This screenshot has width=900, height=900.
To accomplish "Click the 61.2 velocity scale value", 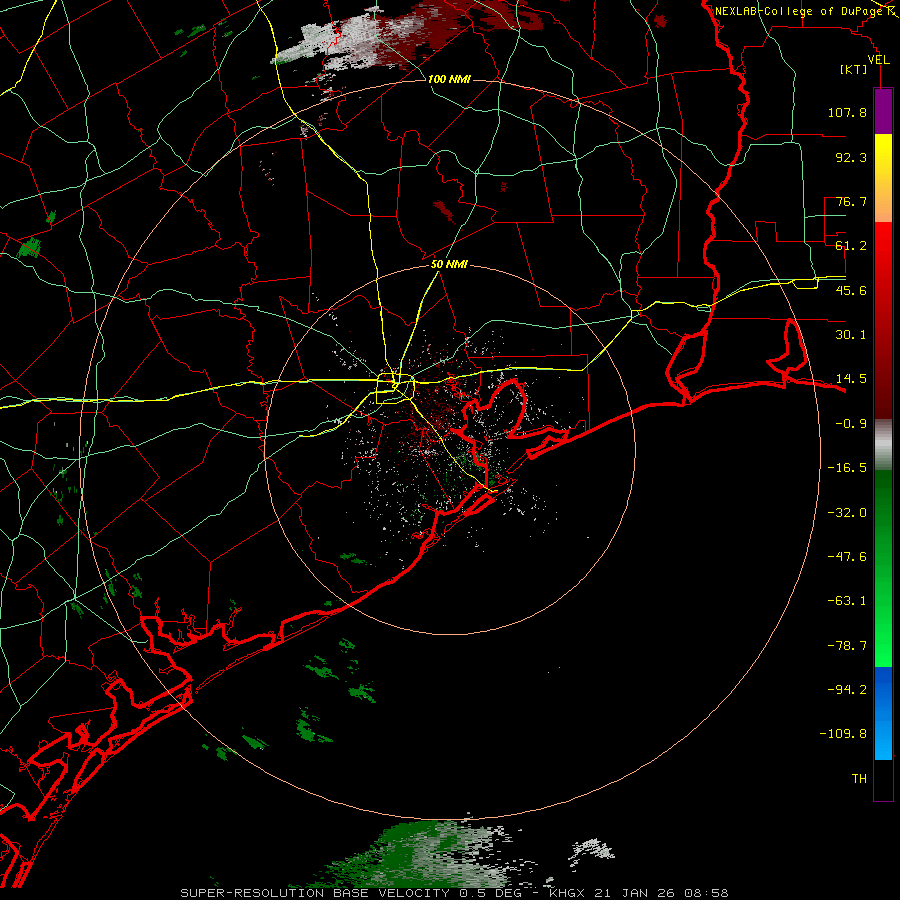I will [851, 246].
